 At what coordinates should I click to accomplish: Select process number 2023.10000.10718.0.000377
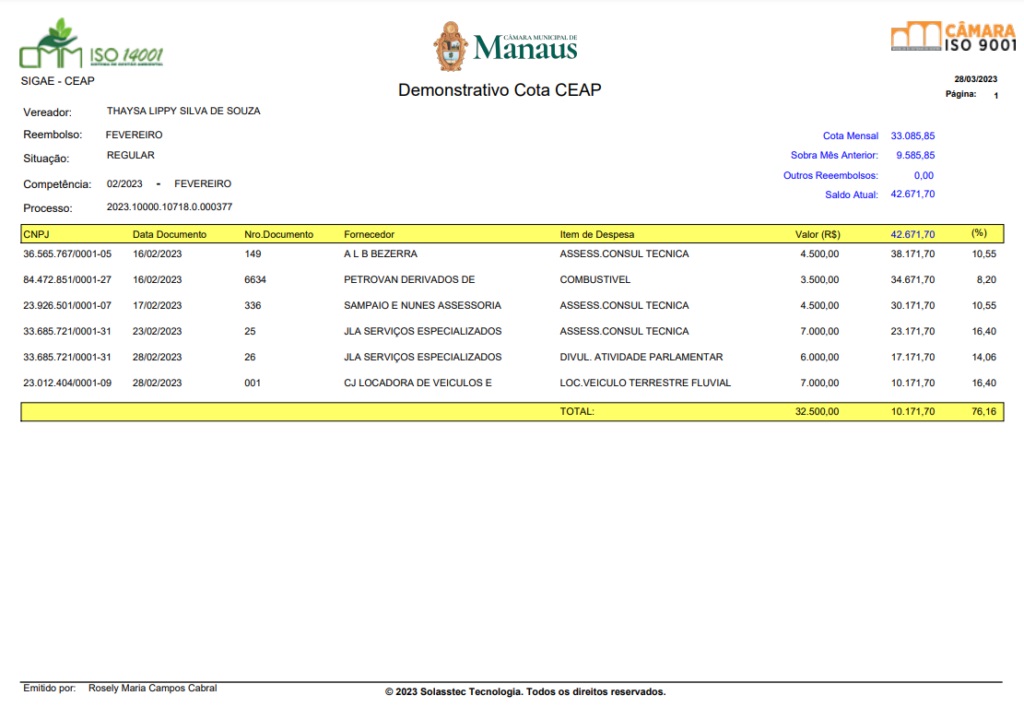pyautogui.click(x=169, y=207)
